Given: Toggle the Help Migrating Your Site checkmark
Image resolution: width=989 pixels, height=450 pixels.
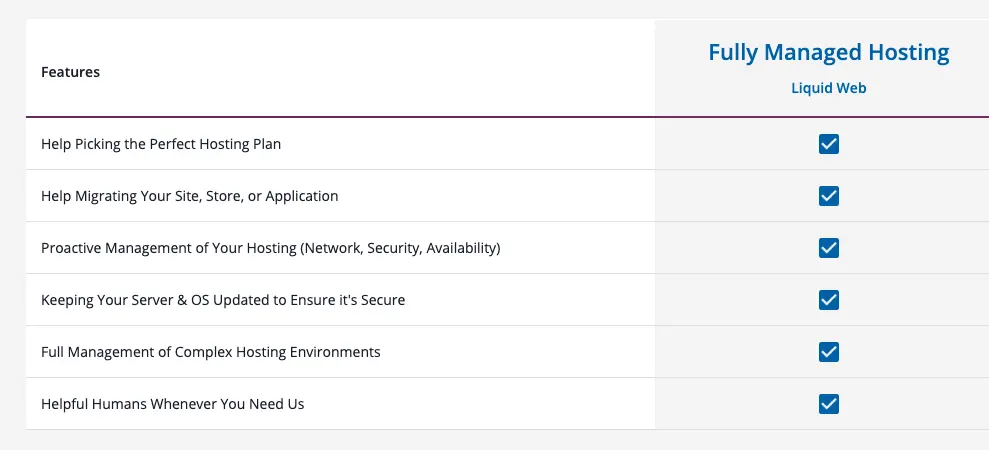Looking at the screenshot, I should point(829,196).
